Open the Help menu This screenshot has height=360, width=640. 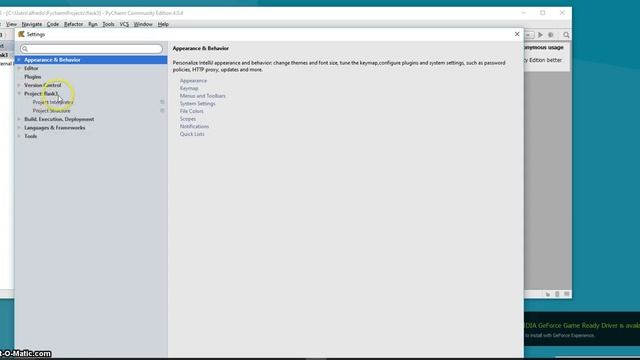point(163,24)
